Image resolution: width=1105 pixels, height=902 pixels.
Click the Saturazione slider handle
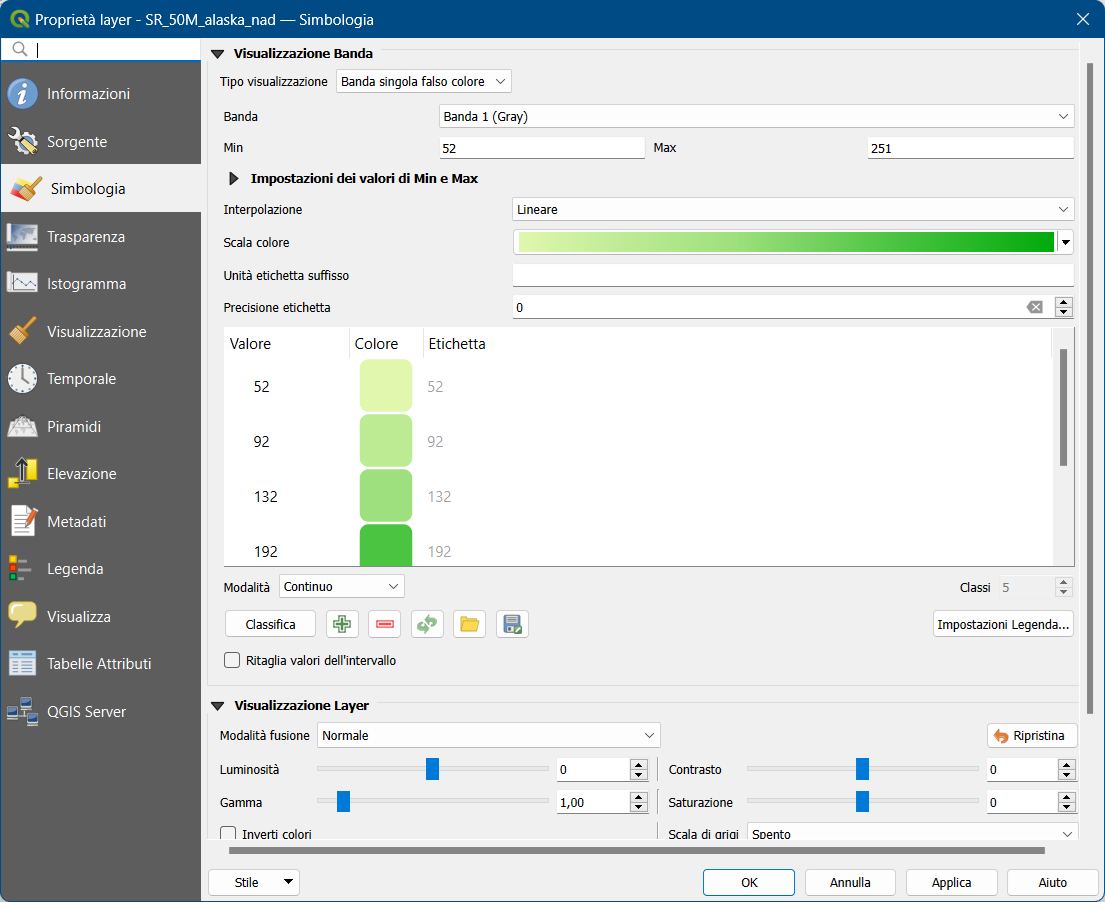point(862,801)
